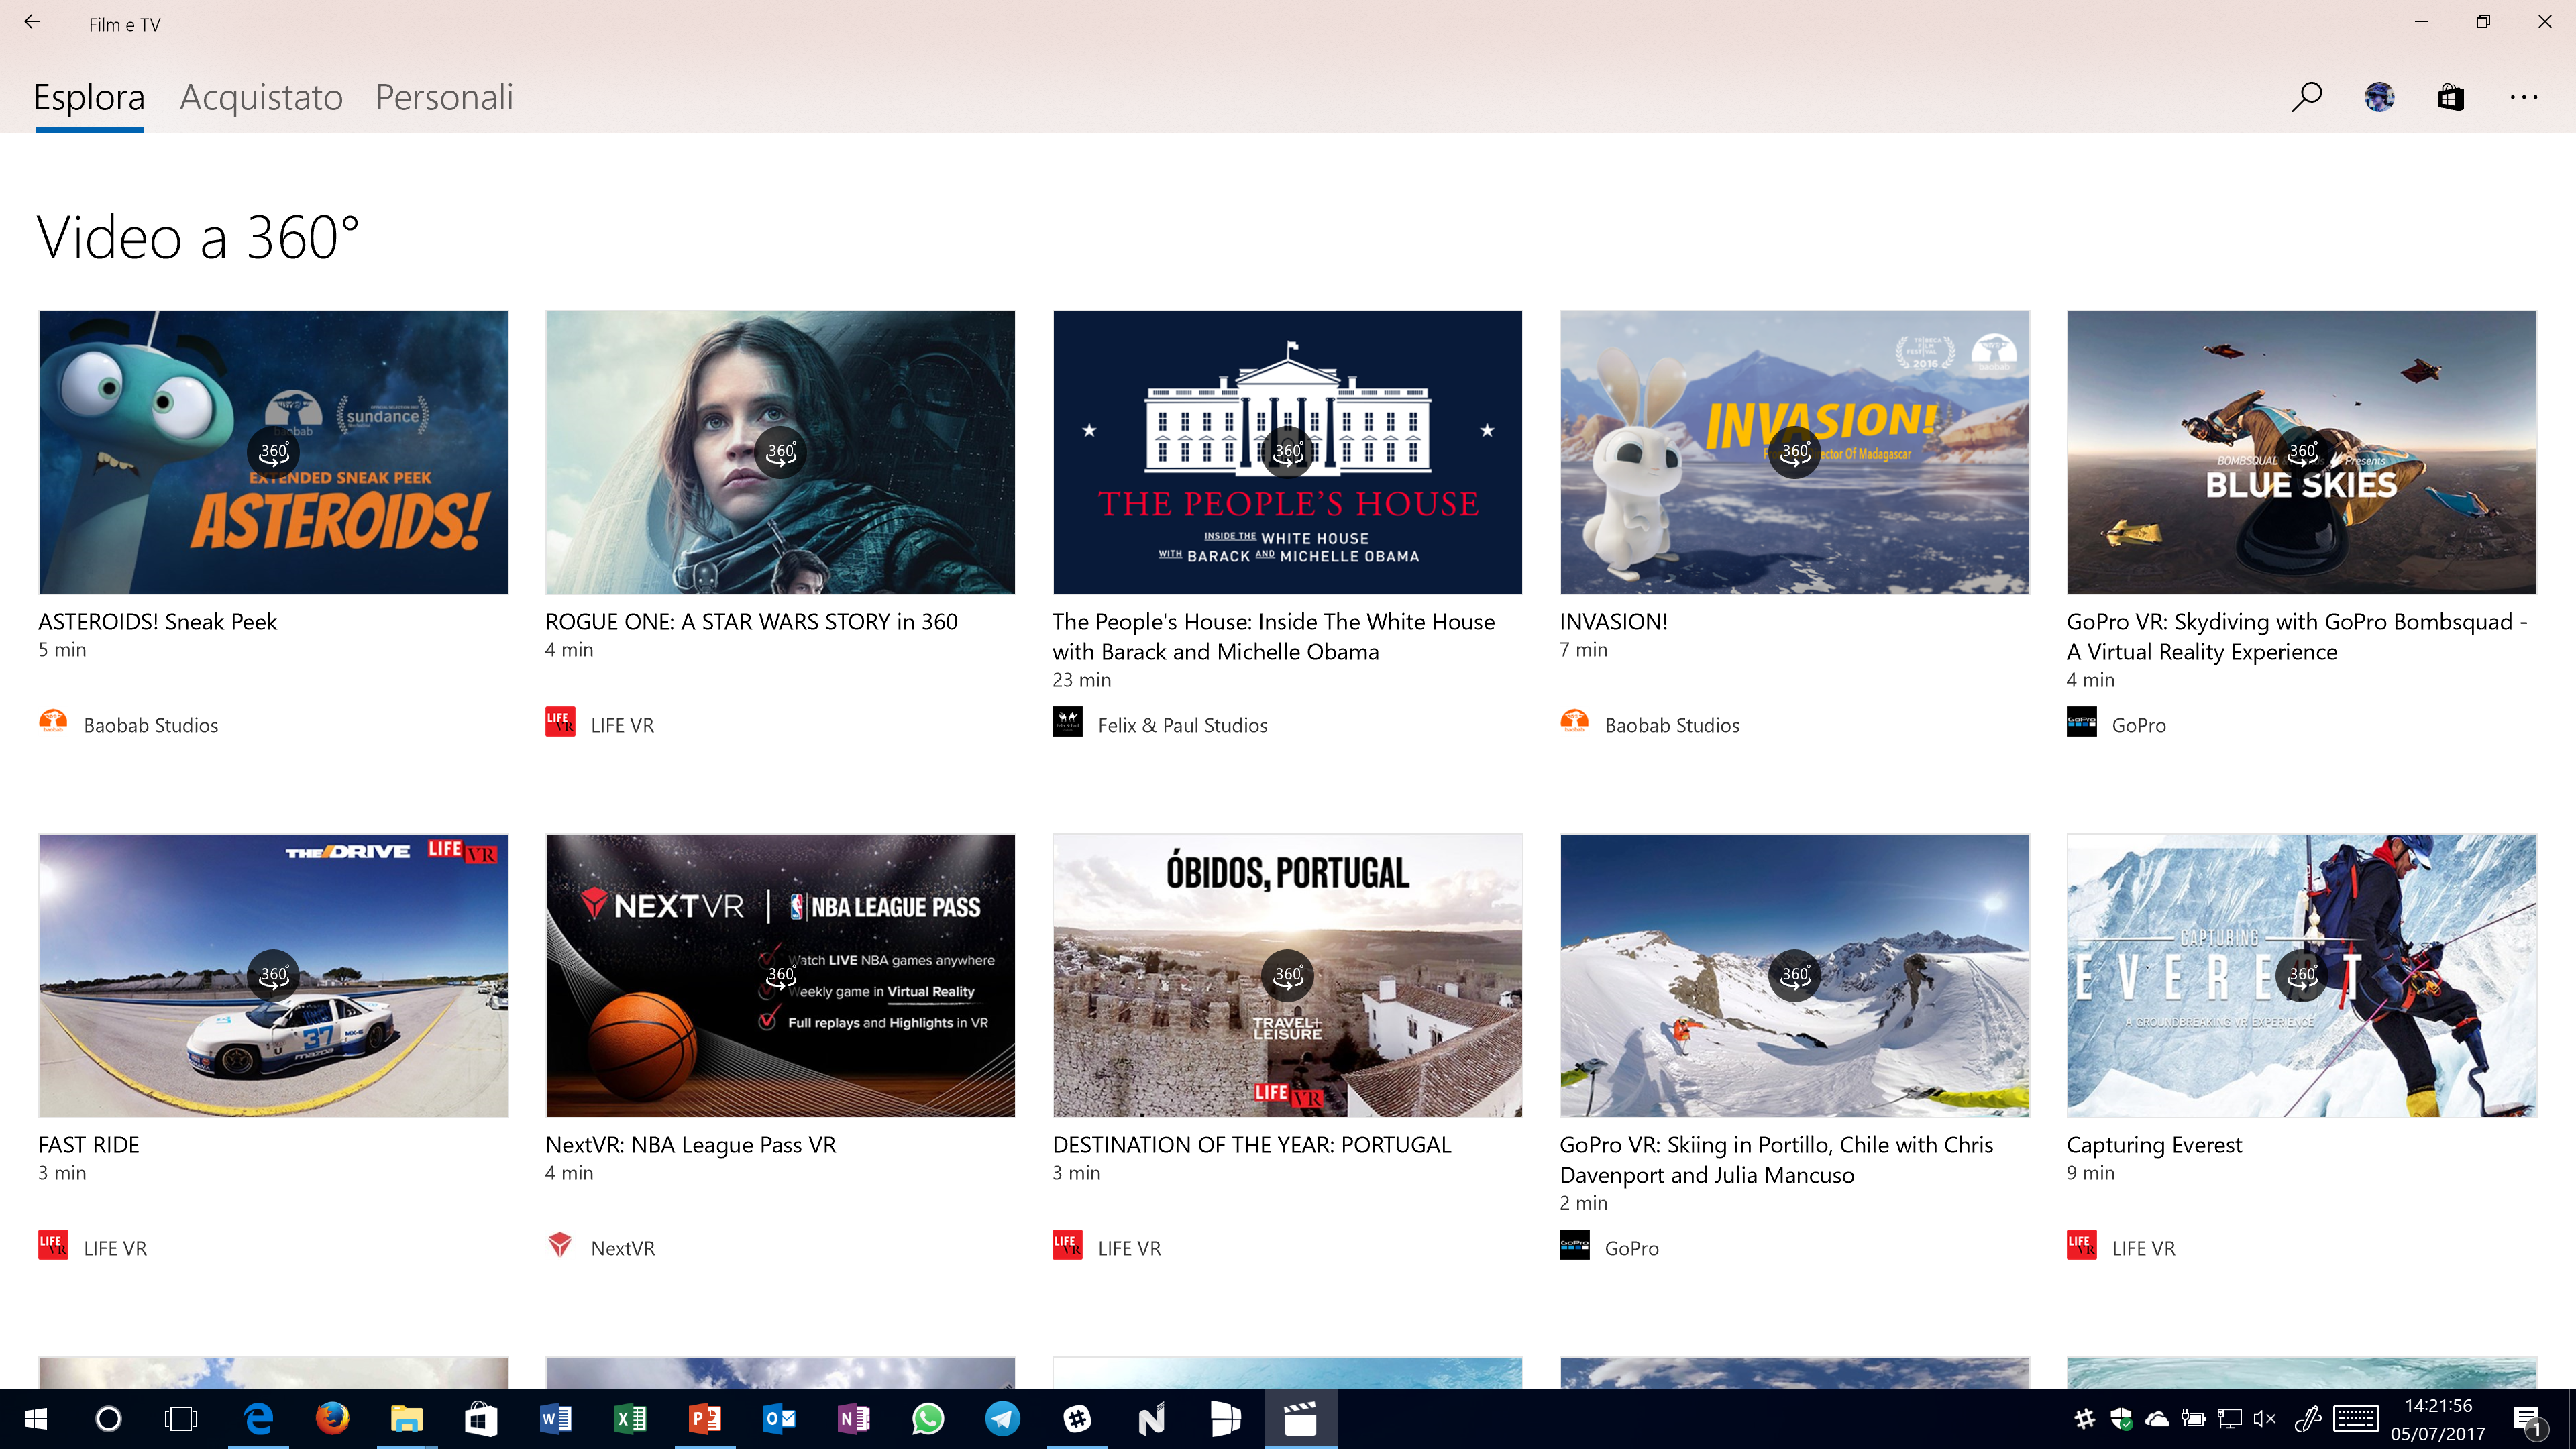Click Baobab Studios icon under INVASION!
Viewport: 2576px width, 1449px height.
point(1574,722)
